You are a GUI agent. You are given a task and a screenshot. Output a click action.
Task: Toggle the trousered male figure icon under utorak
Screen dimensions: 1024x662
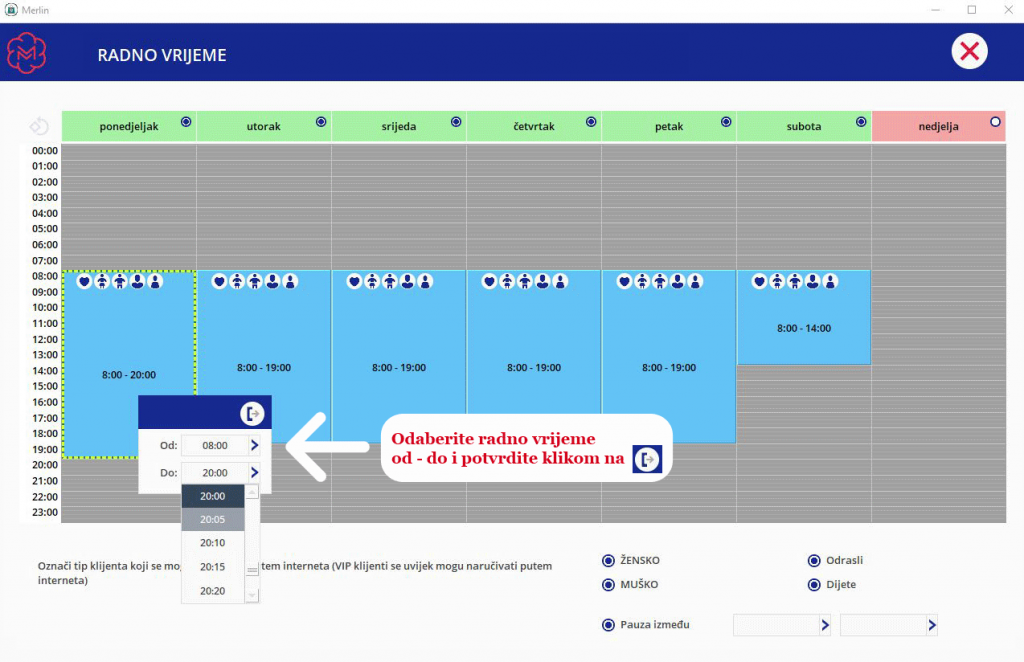click(x=255, y=281)
